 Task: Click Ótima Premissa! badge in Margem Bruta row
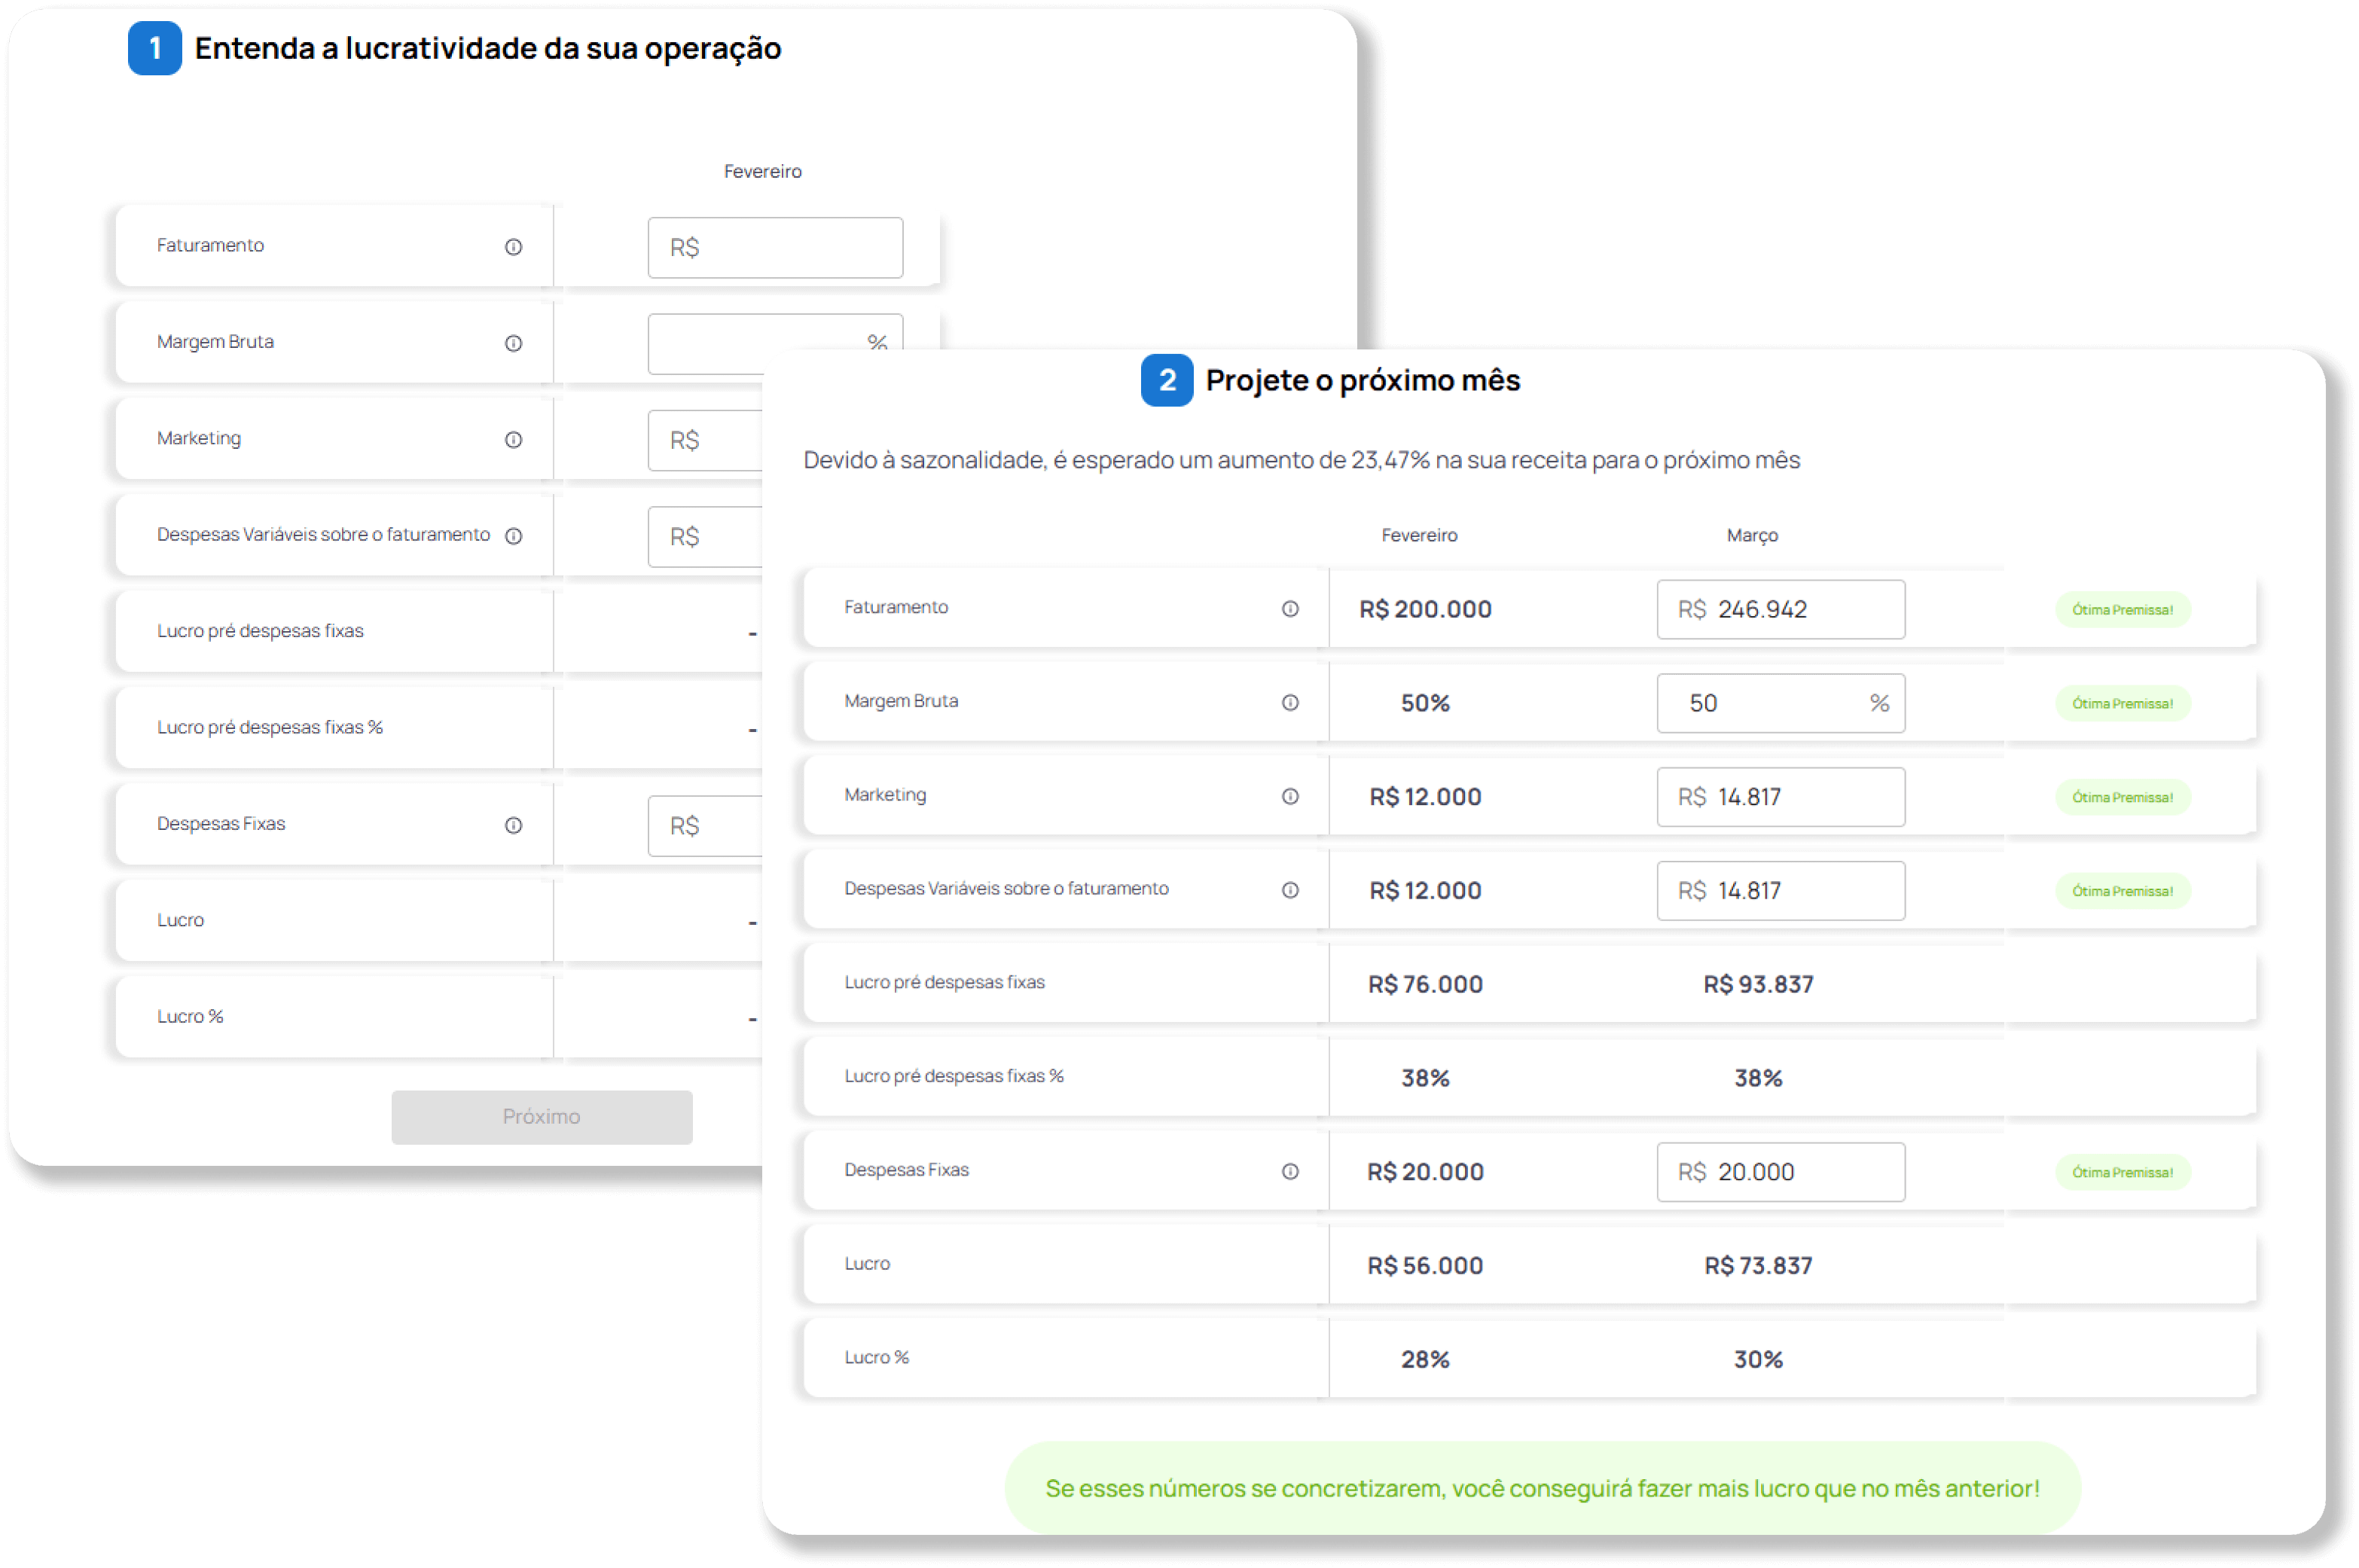click(2122, 704)
